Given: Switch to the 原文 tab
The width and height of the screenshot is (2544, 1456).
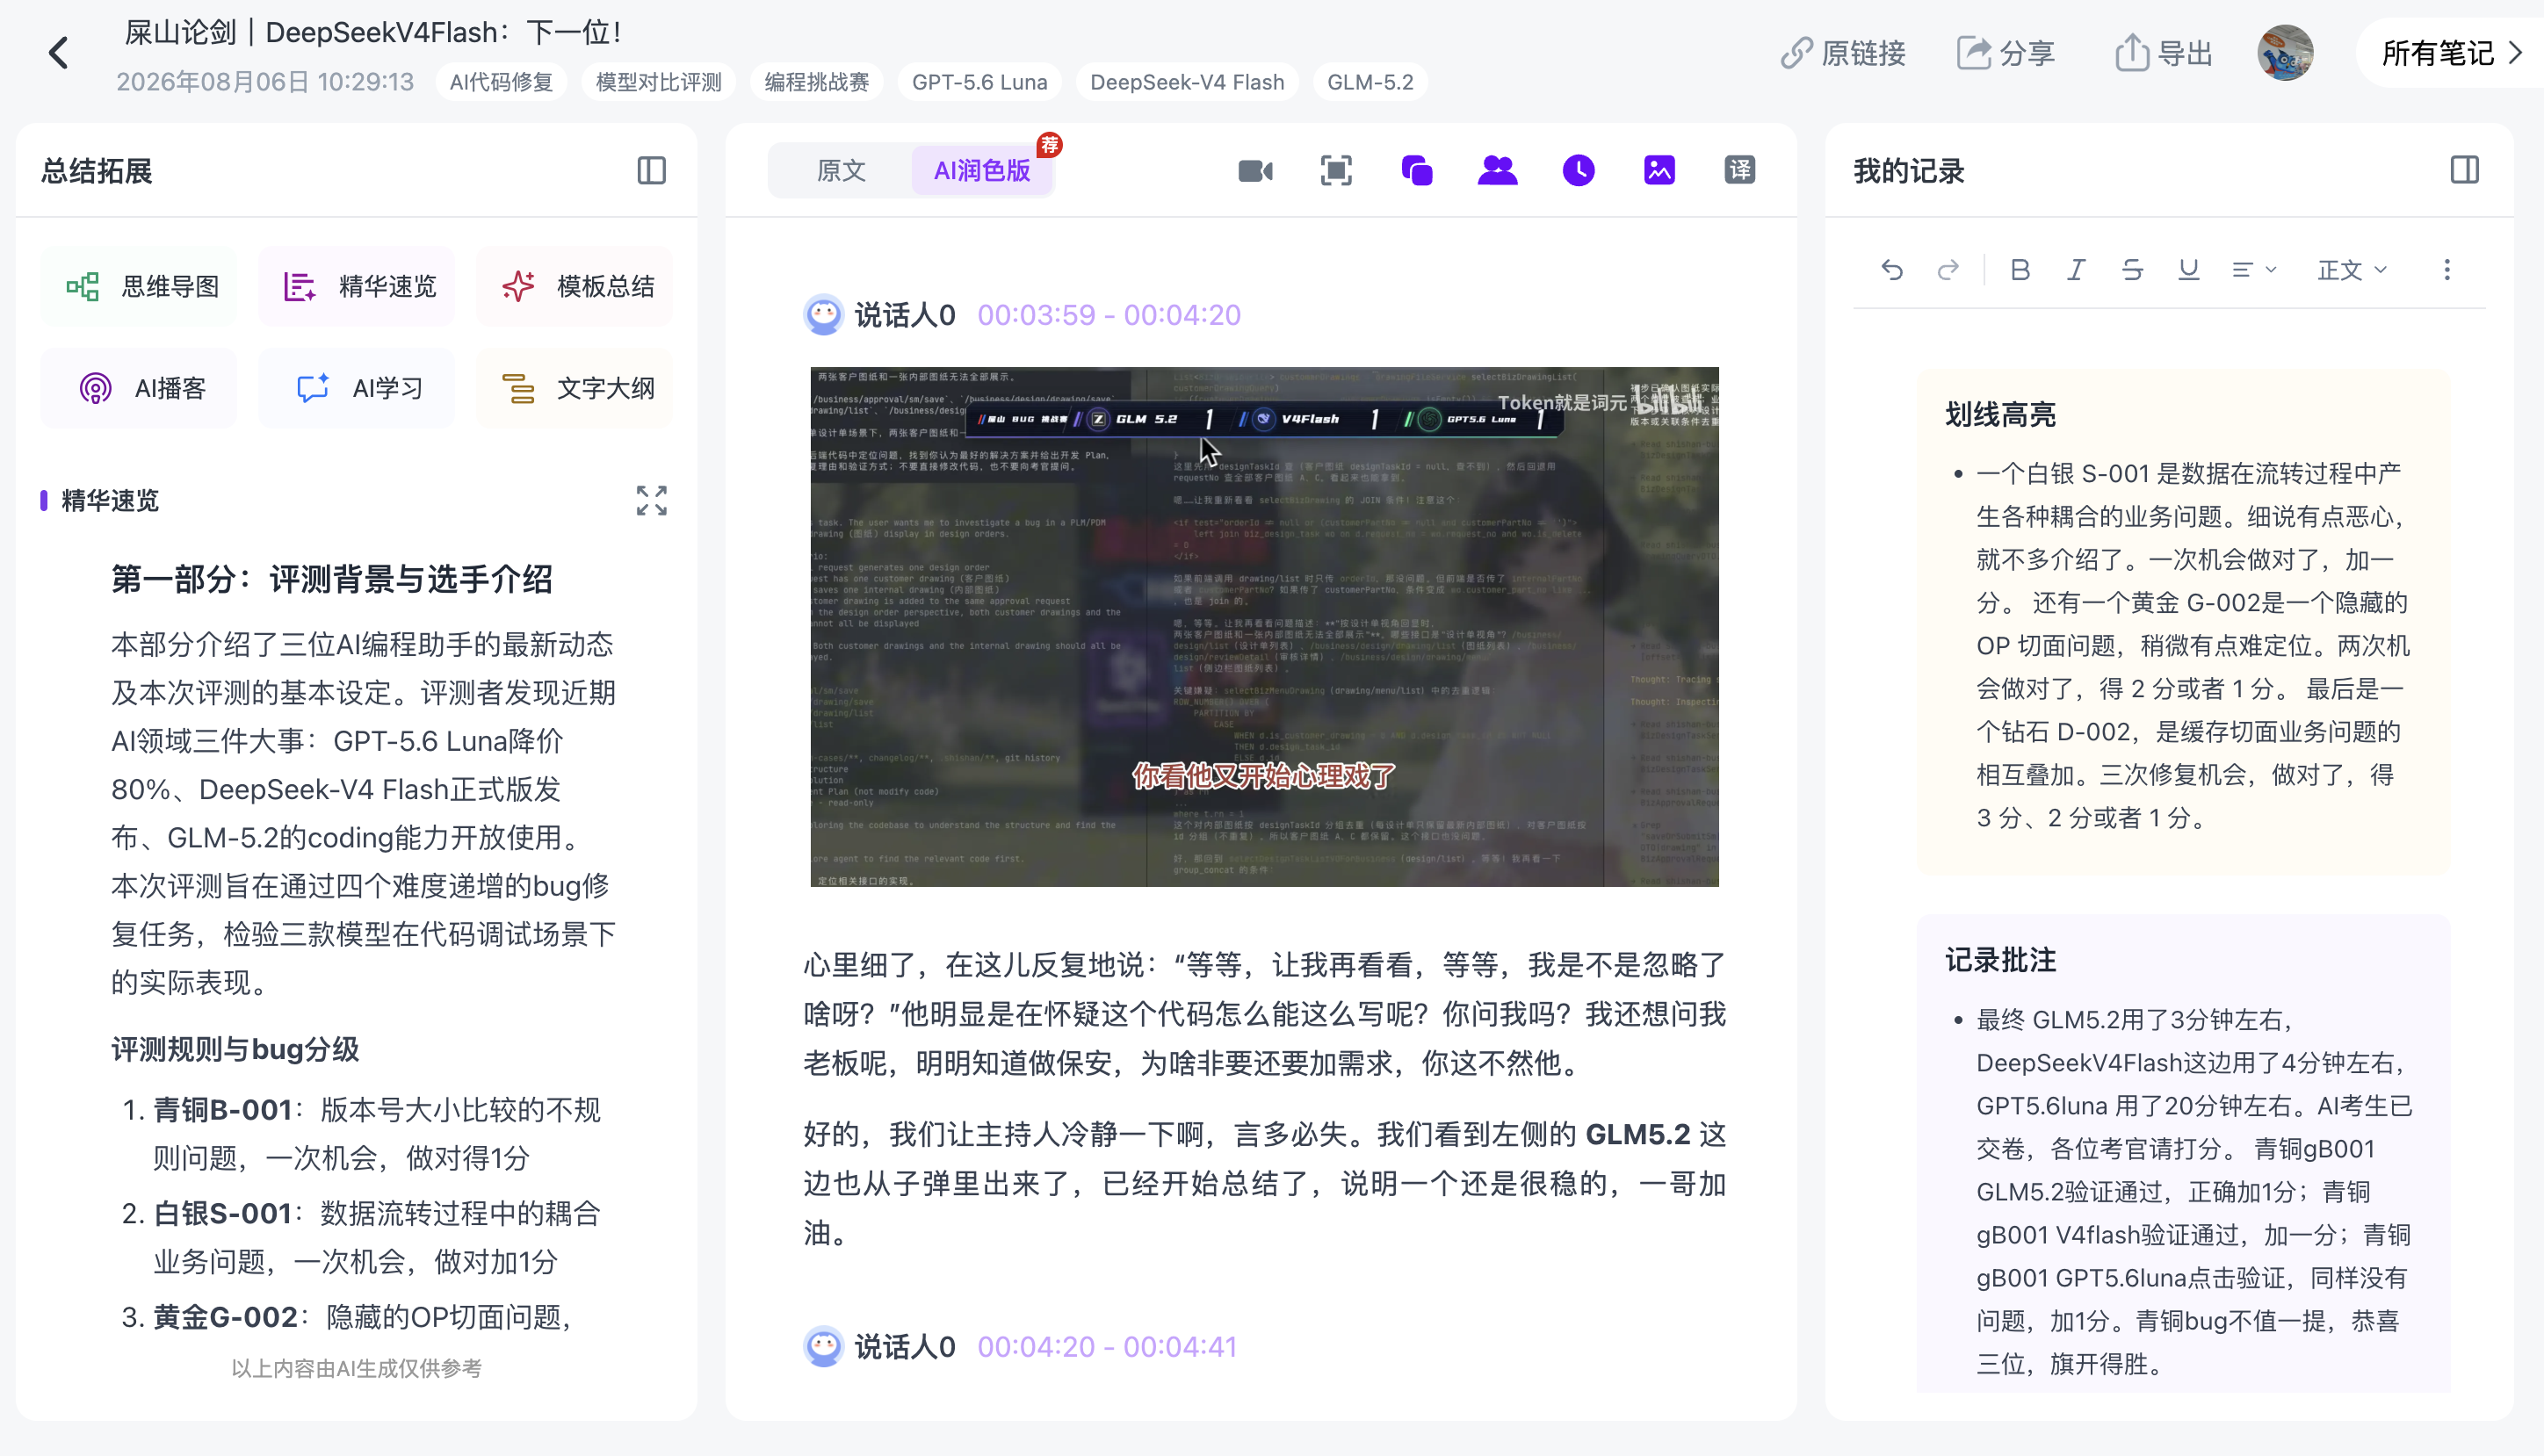Looking at the screenshot, I should pyautogui.click(x=841, y=171).
